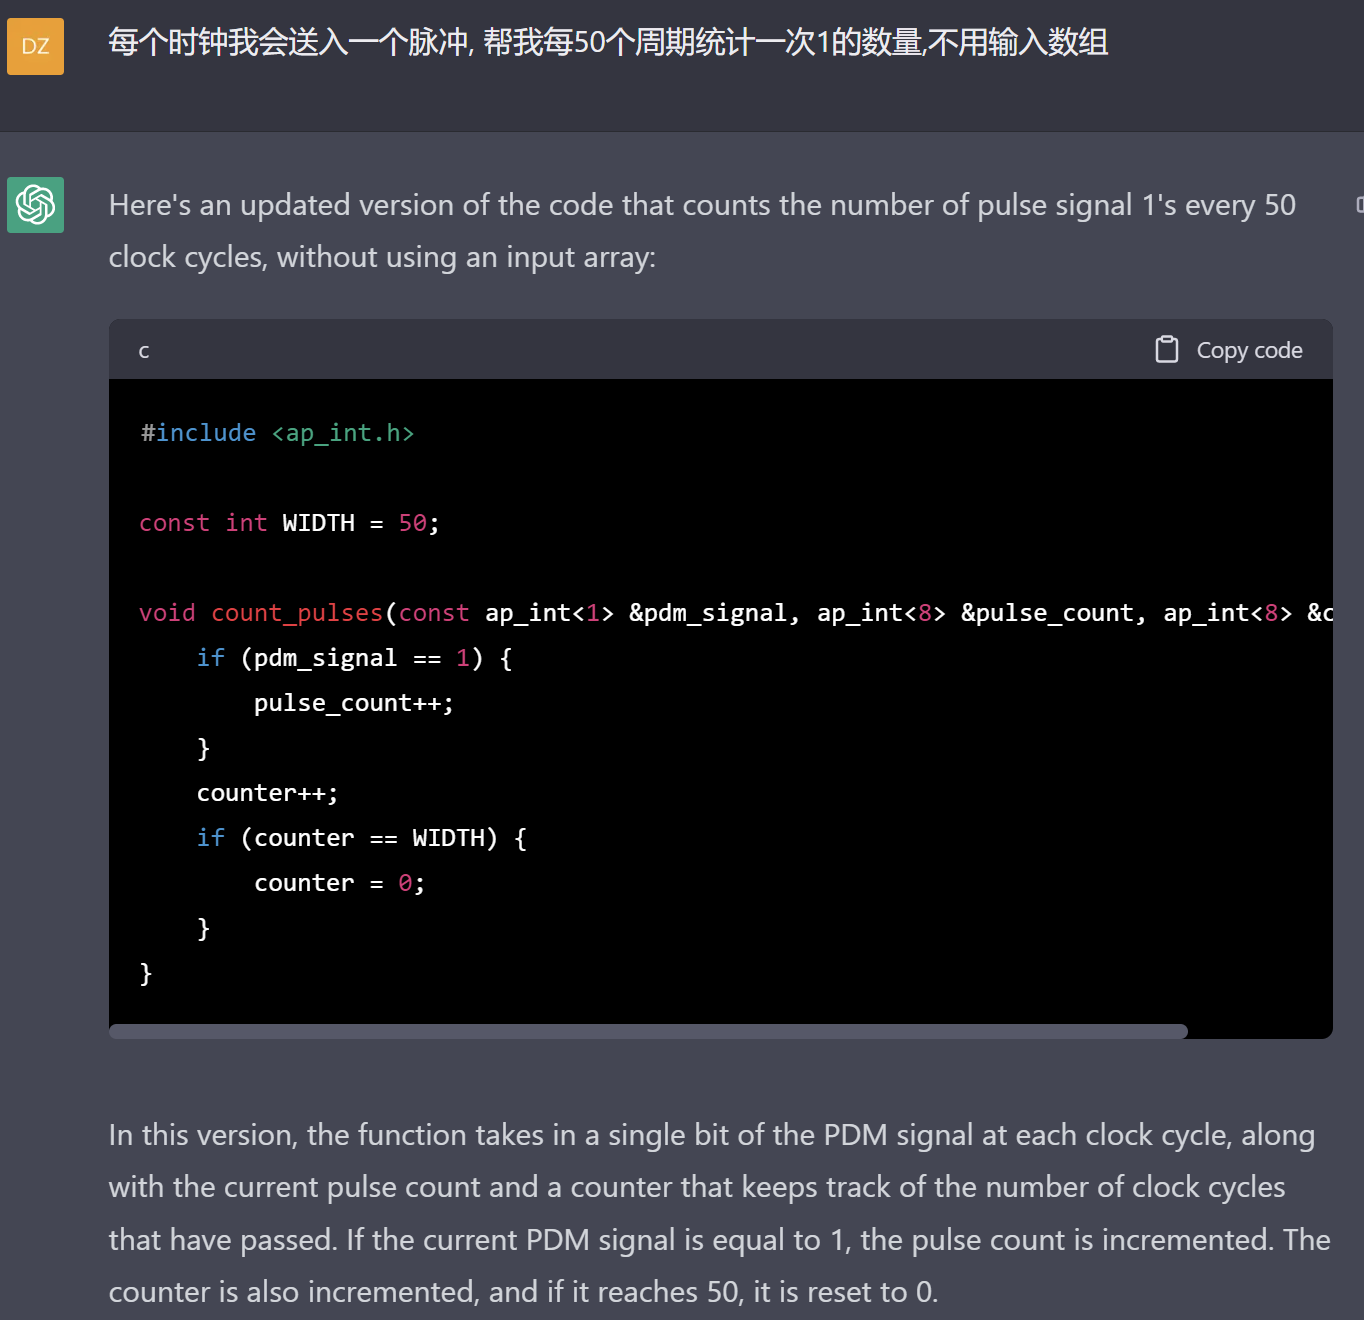The image size is (1364, 1320).
Task: Click the value 50 in the WIDTH declaration
Action: click(x=412, y=523)
